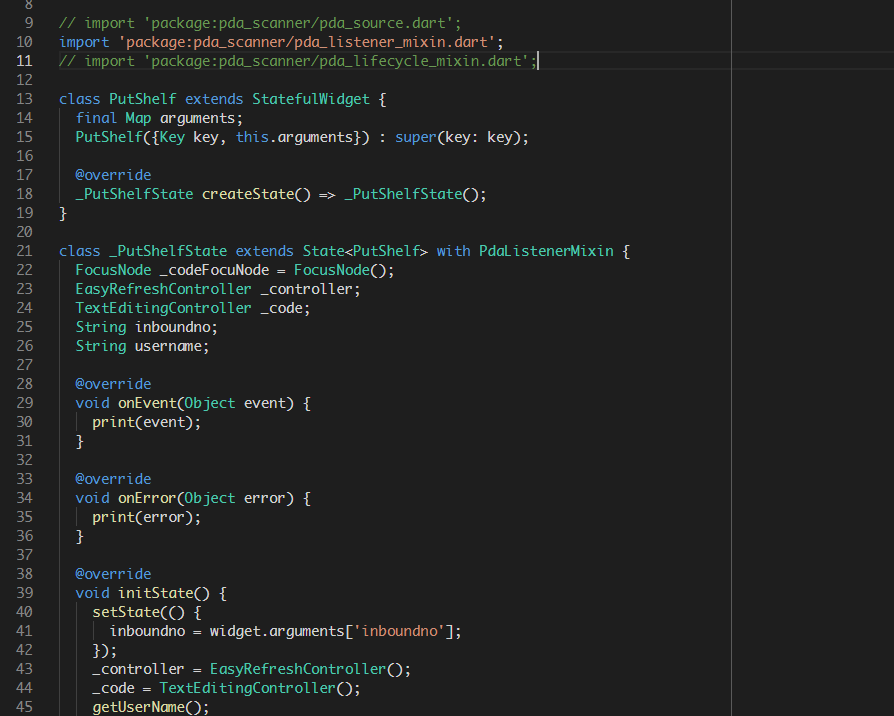Click the '@override' annotation above onError
894x716 pixels.
[x=113, y=479]
